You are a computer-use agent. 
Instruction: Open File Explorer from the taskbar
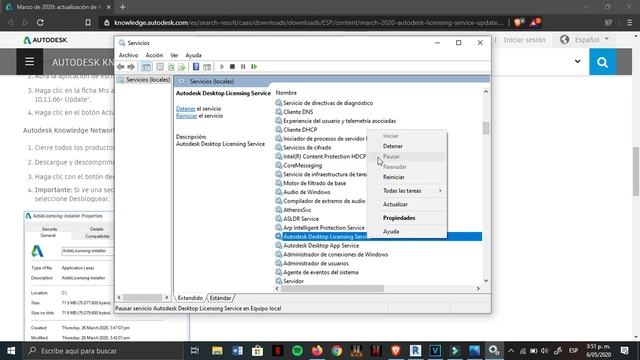217,351
